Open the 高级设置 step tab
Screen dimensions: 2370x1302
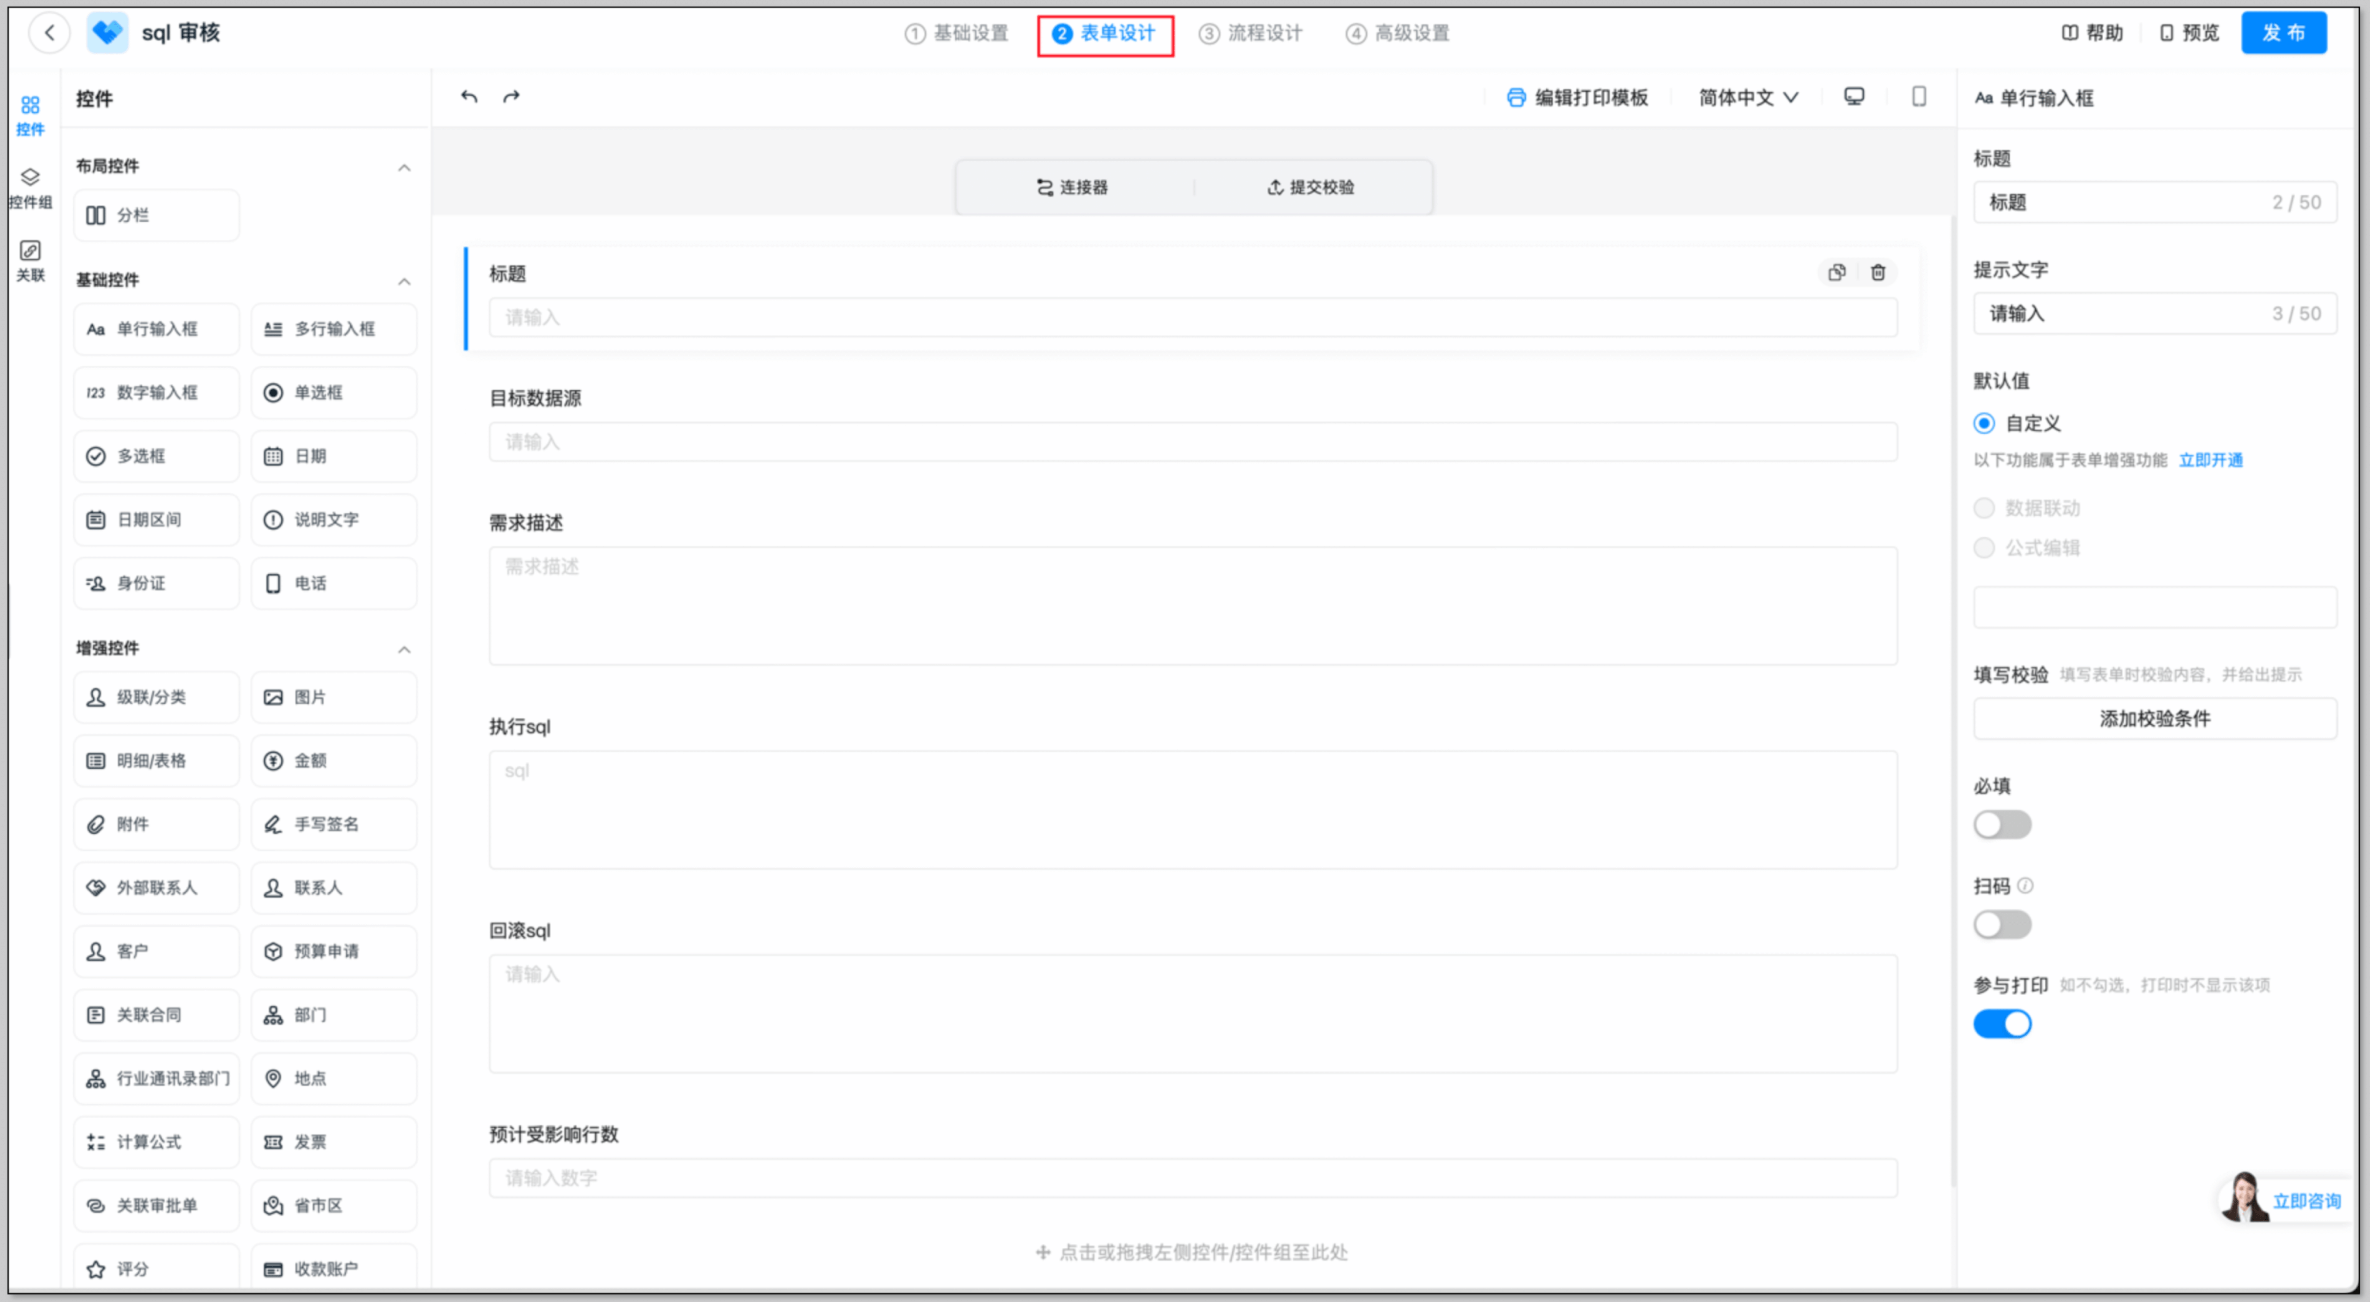coord(1398,33)
